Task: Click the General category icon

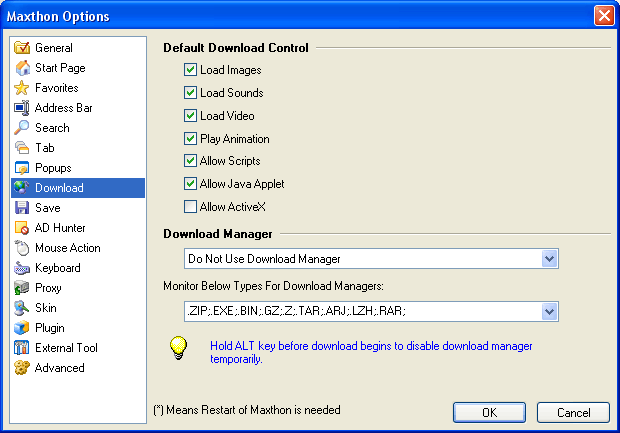Action: click(22, 48)
